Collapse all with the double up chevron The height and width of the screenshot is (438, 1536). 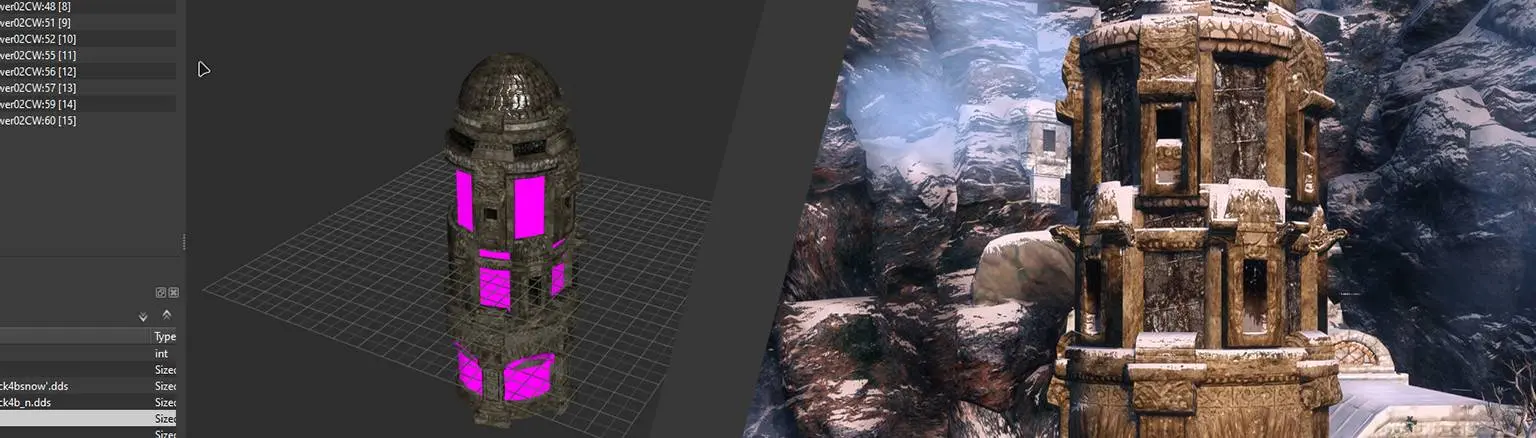point(166,314)
